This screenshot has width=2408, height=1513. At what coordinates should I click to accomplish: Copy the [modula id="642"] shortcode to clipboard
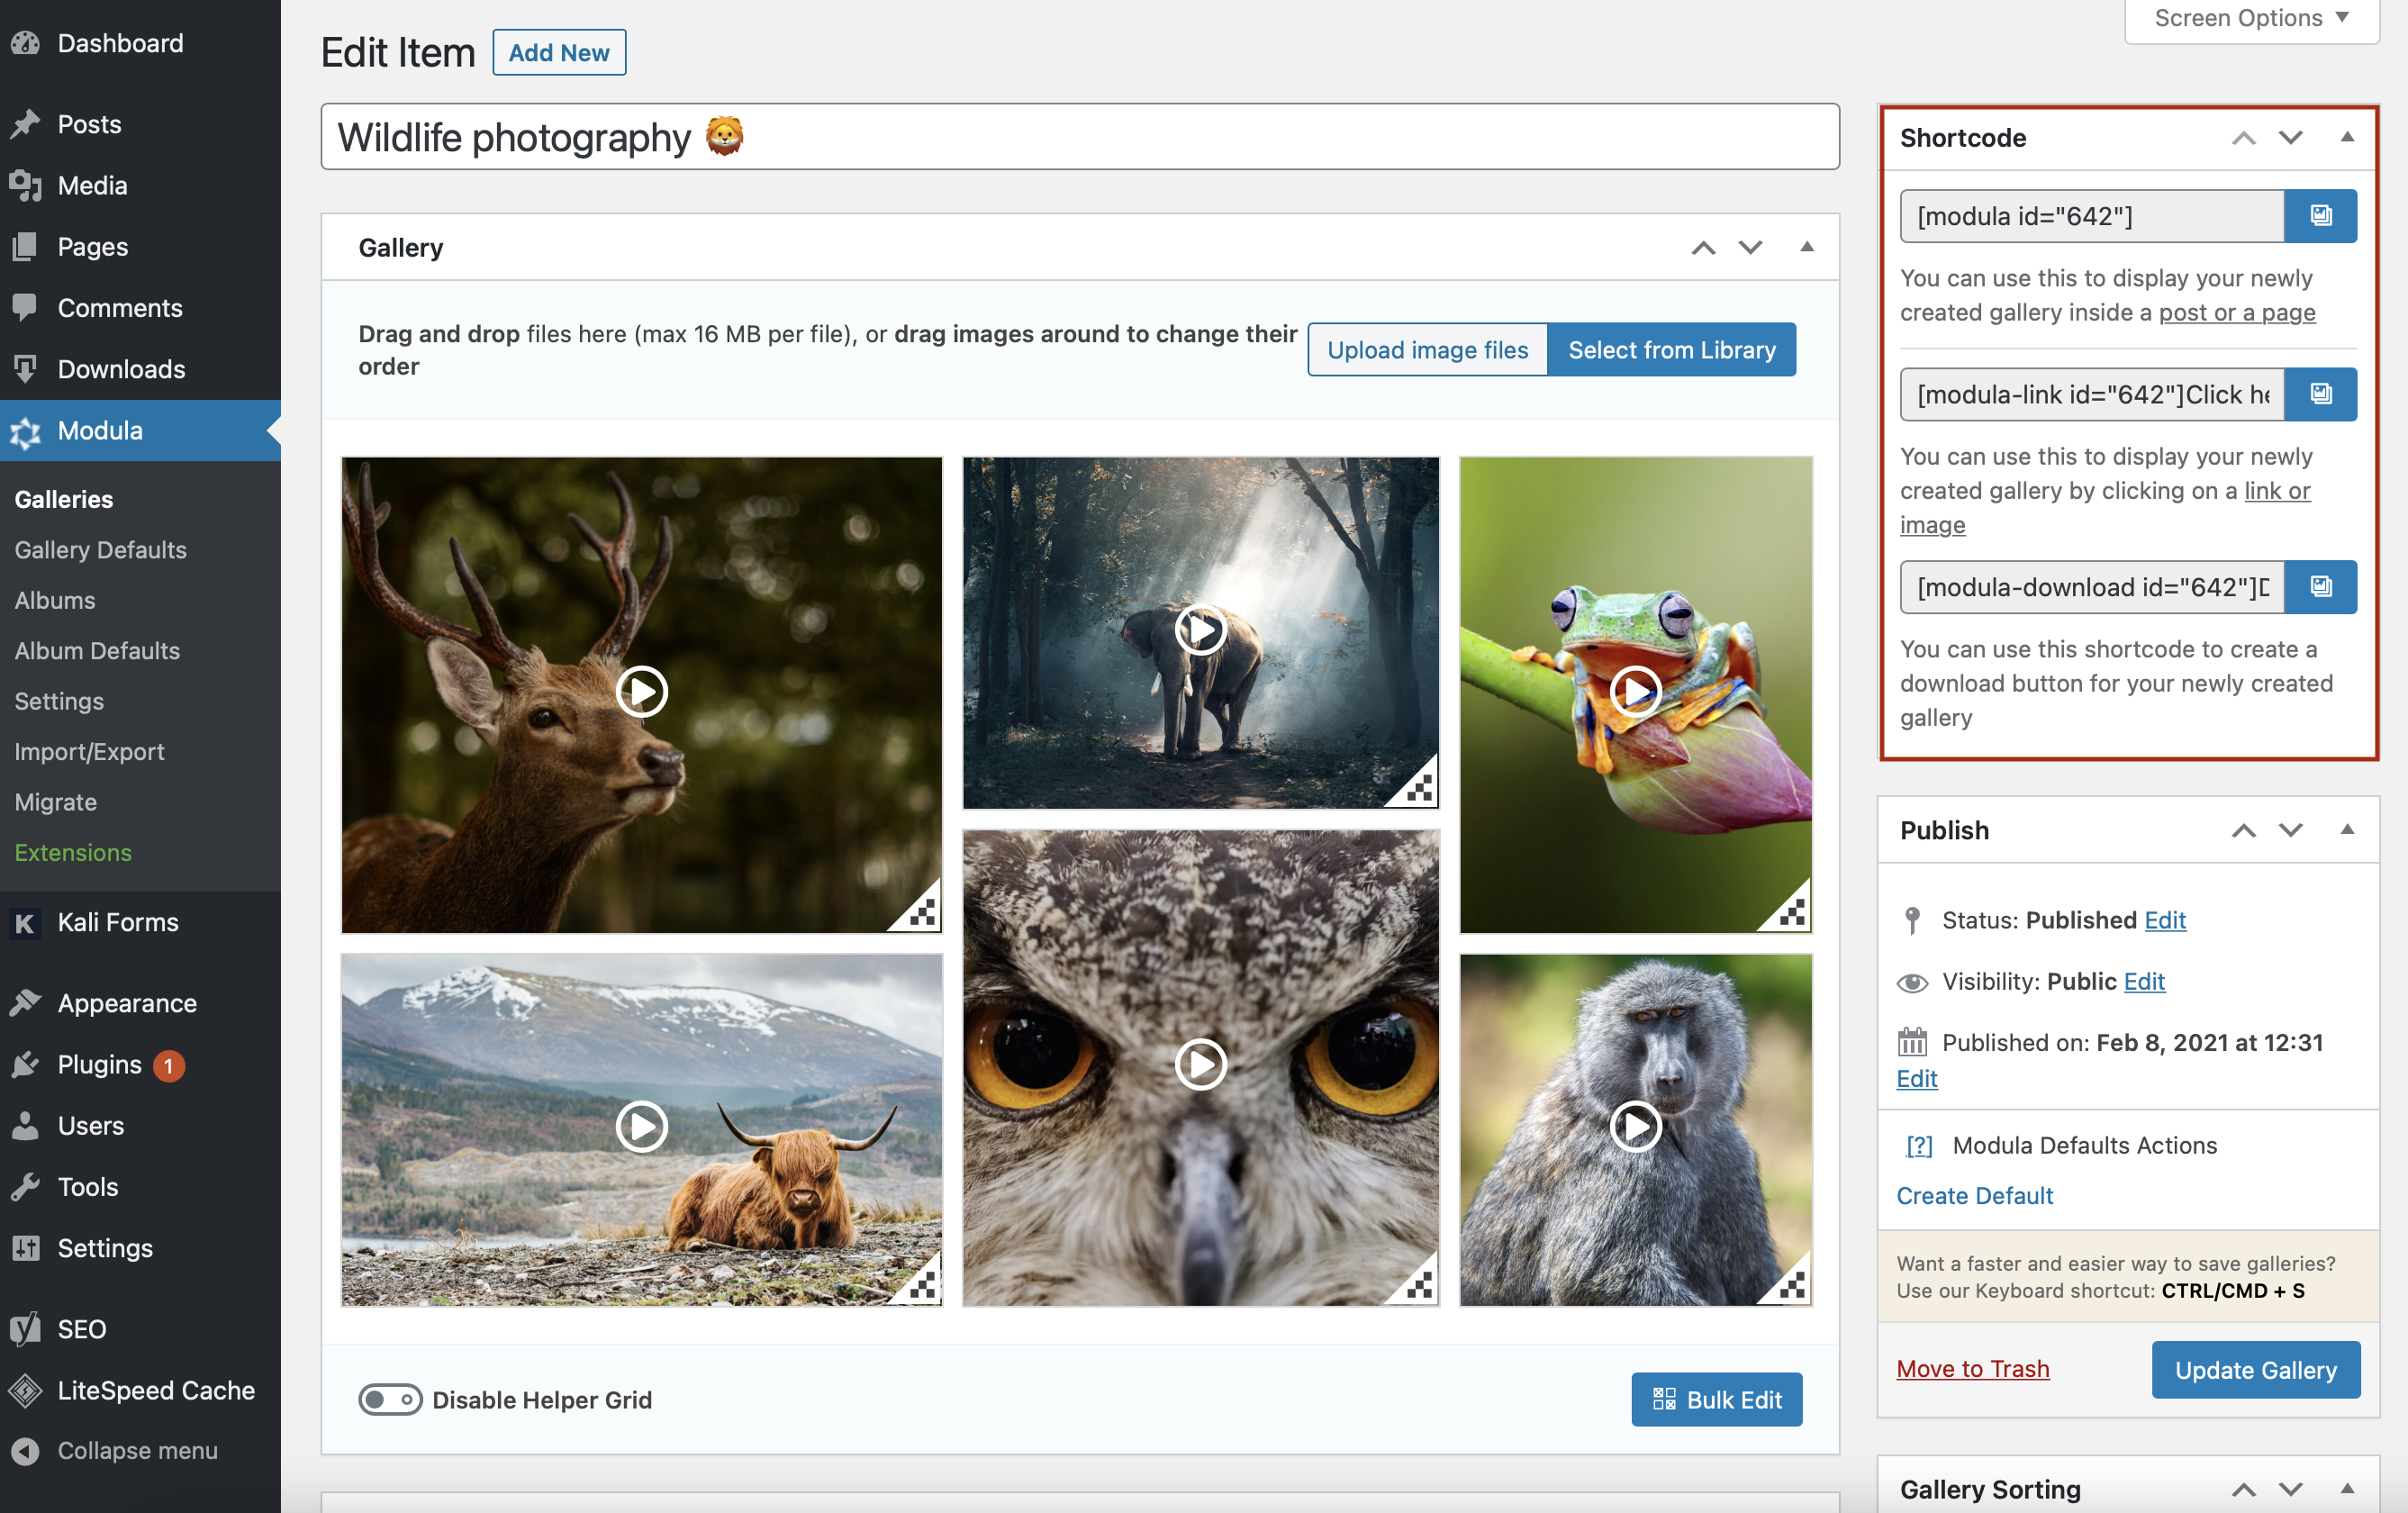pos(2321,215)
